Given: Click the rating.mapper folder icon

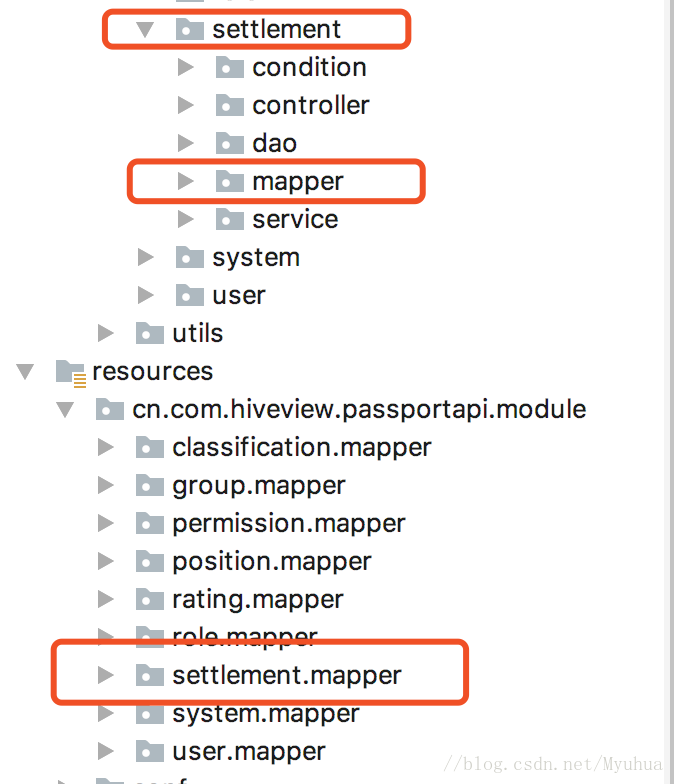Looking at the screenshot, I should 150,599.
